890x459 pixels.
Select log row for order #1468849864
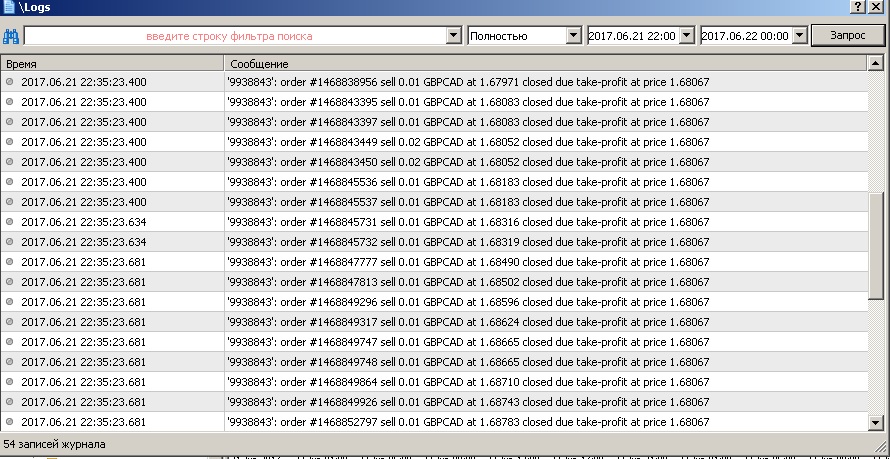coord(434,382)
